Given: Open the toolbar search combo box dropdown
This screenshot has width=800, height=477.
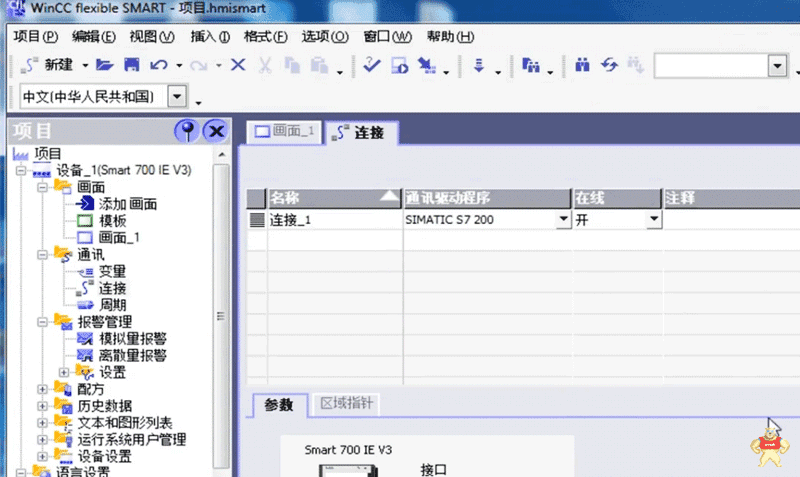Looking at the screenshot, I should (x=778, y=66).
